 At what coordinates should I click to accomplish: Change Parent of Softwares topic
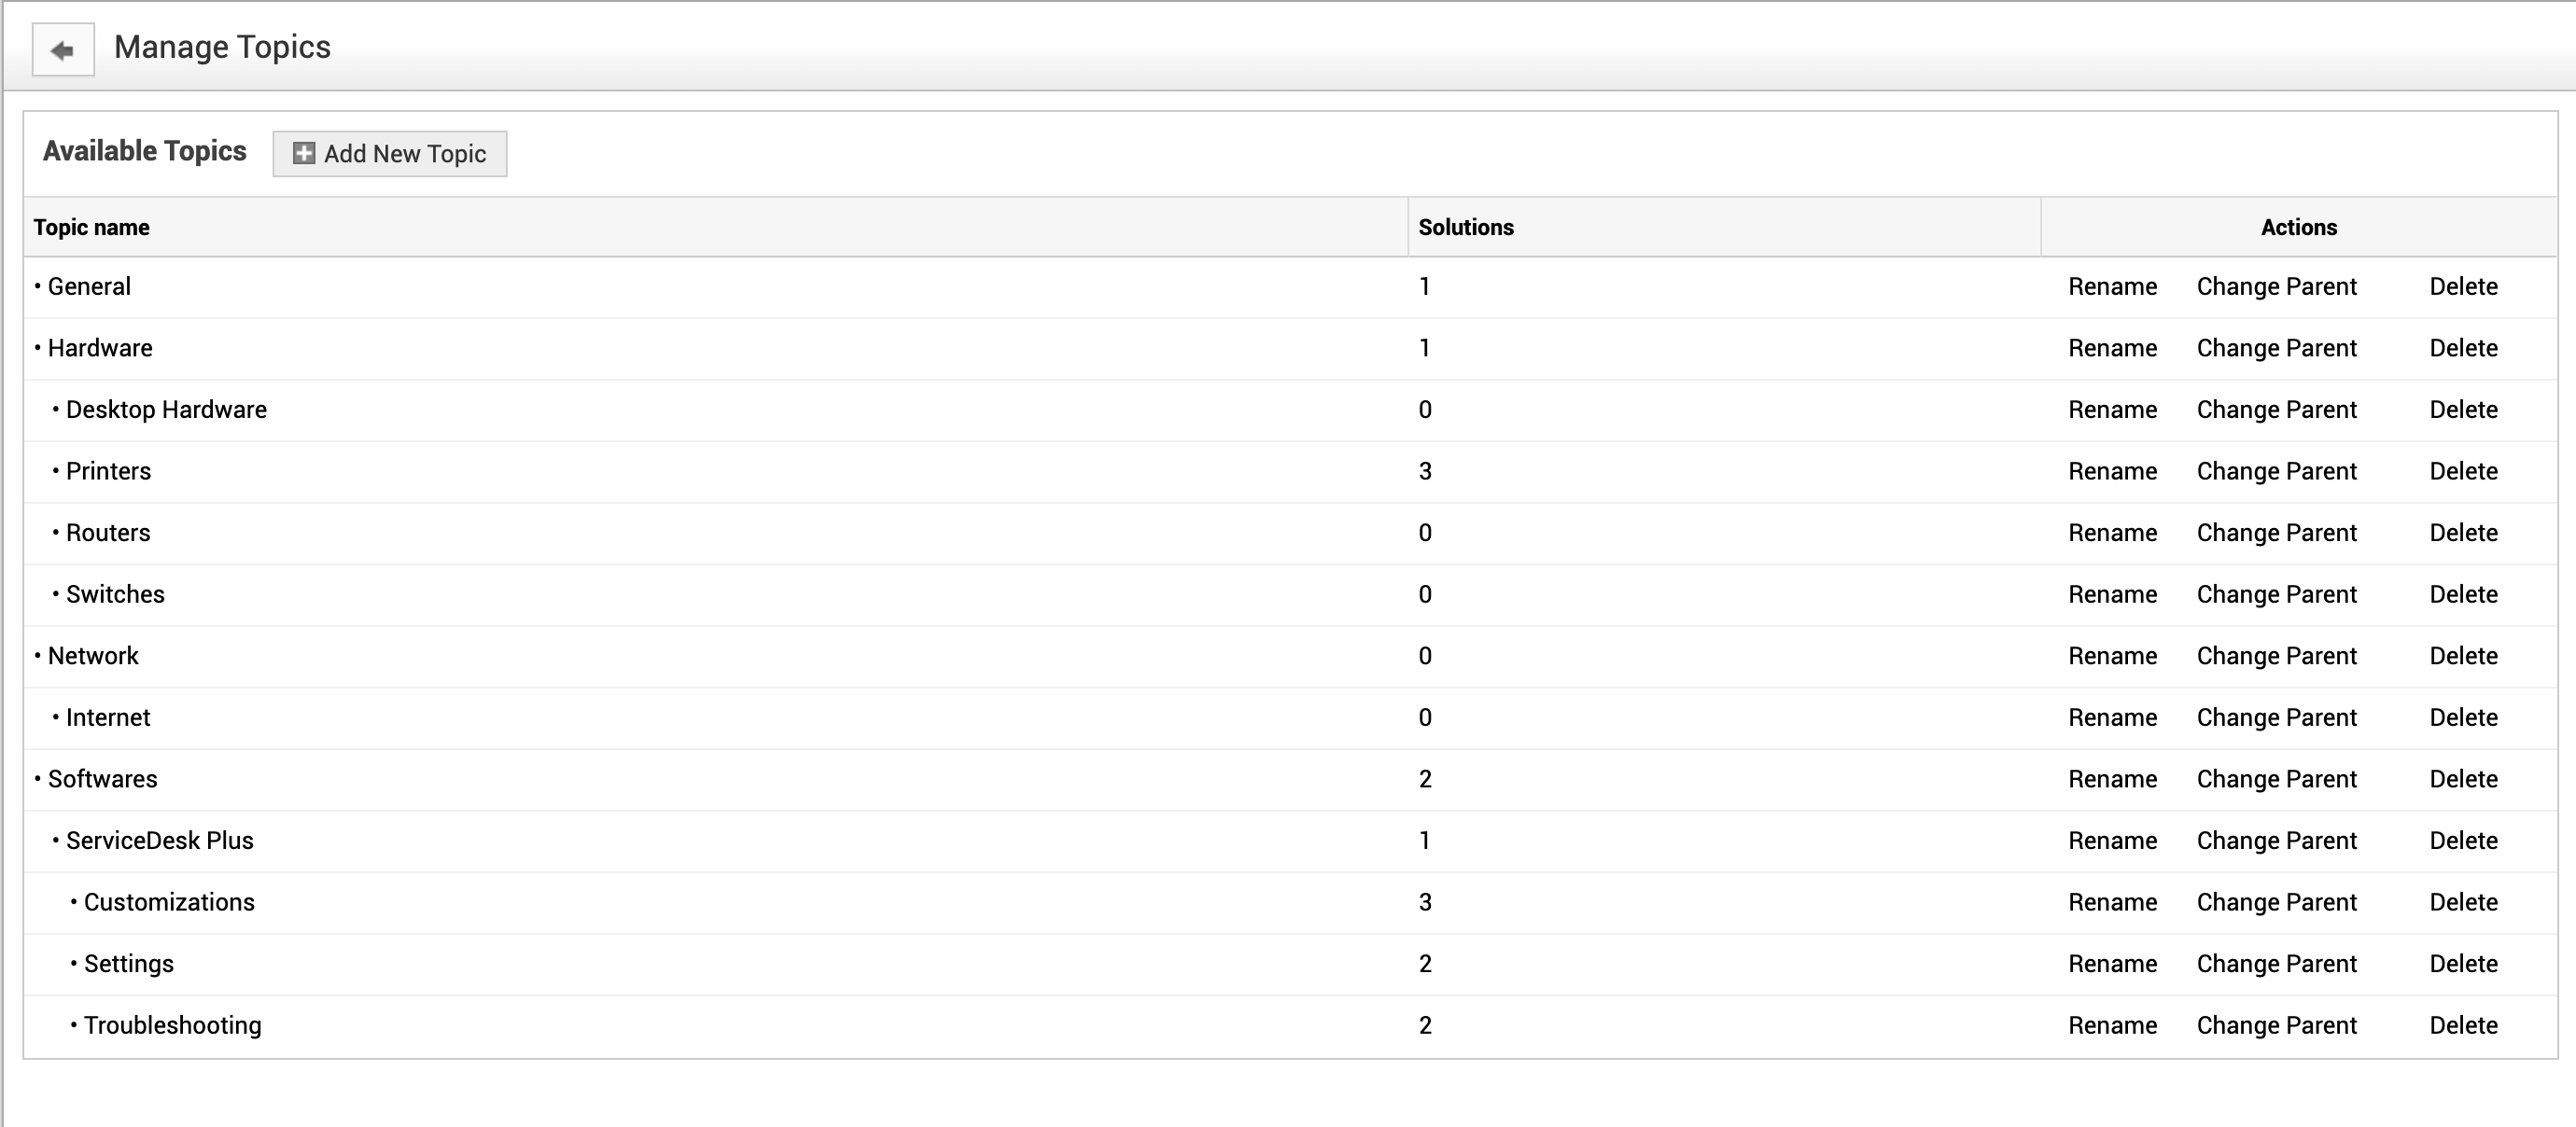(2276, 779)
